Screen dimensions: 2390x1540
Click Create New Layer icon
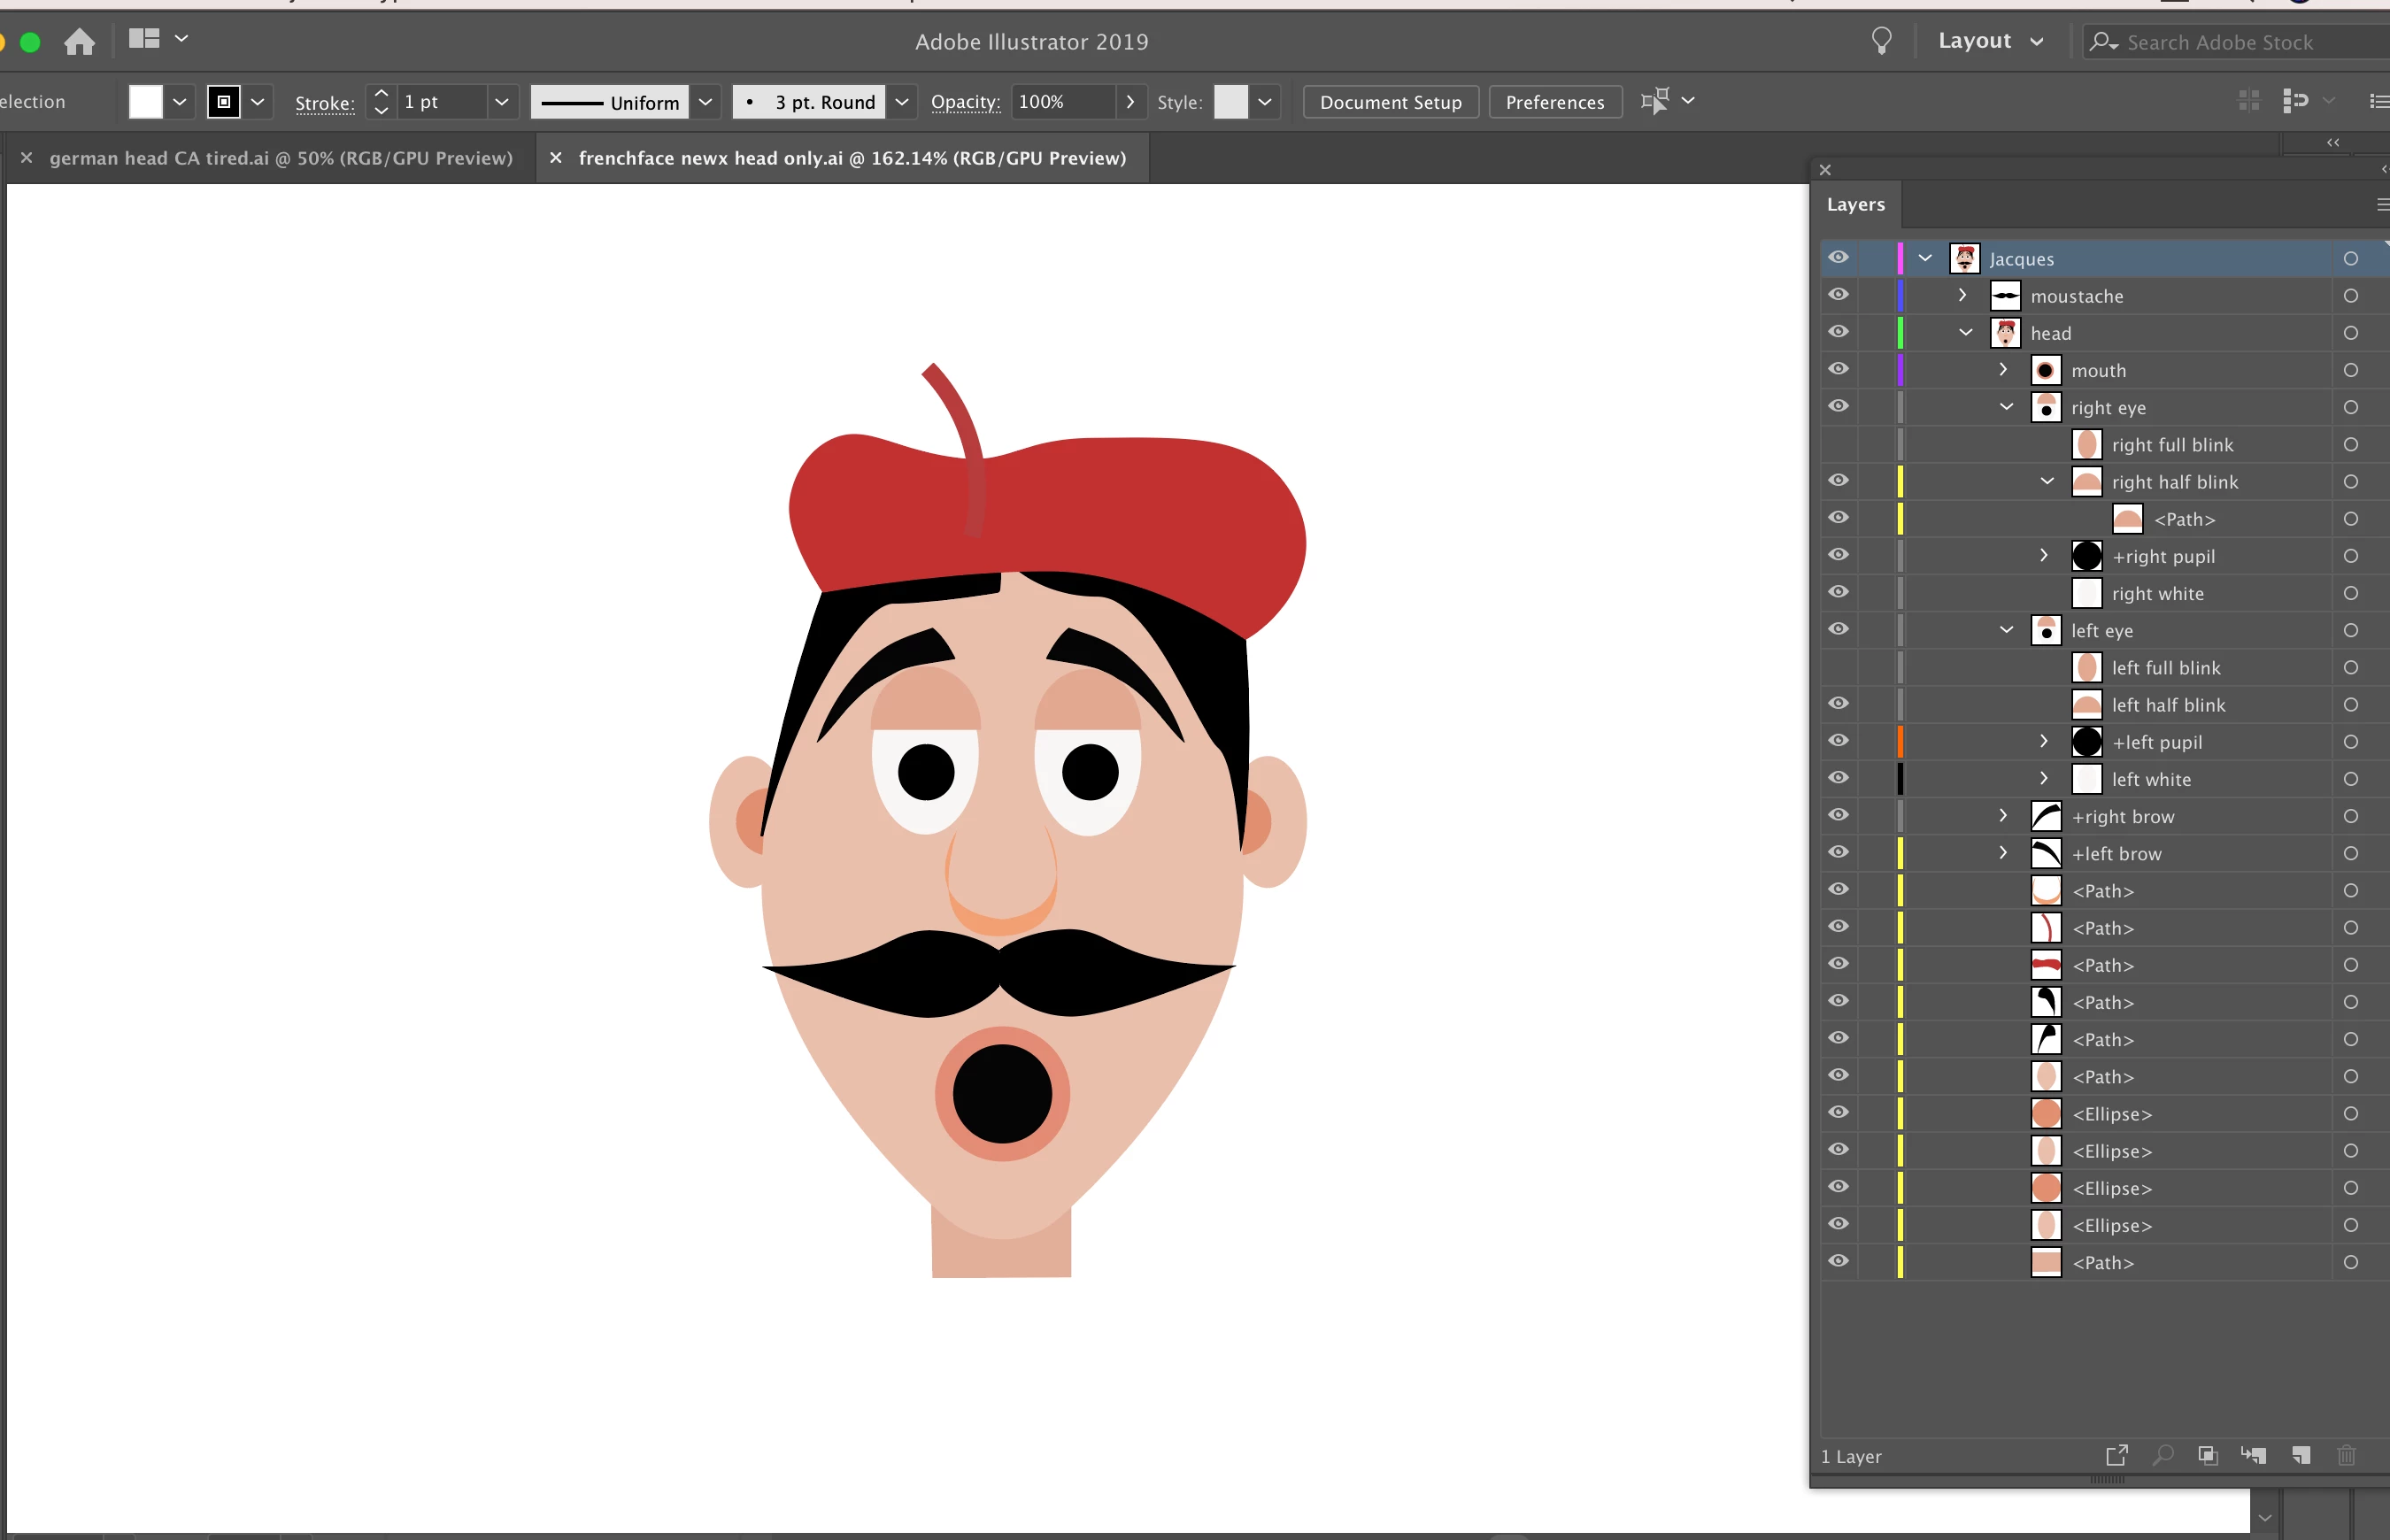pos(2300,1455)
